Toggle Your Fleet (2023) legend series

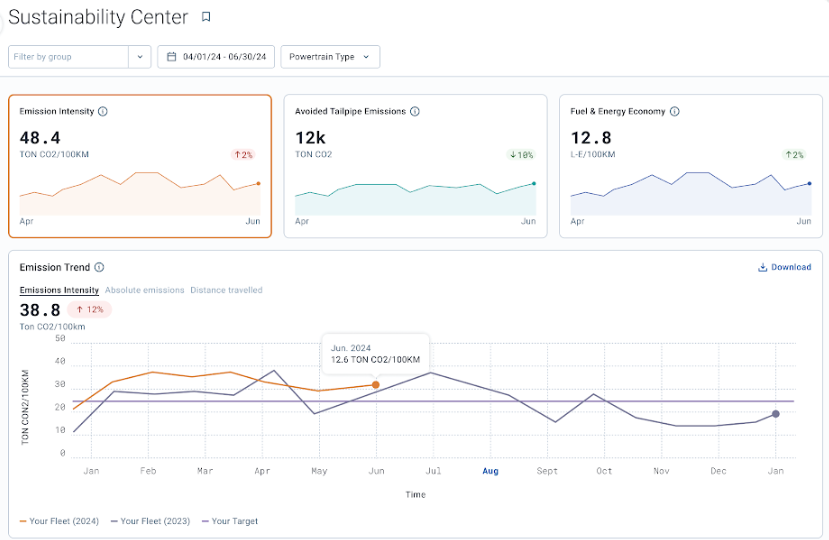point(152,521)
